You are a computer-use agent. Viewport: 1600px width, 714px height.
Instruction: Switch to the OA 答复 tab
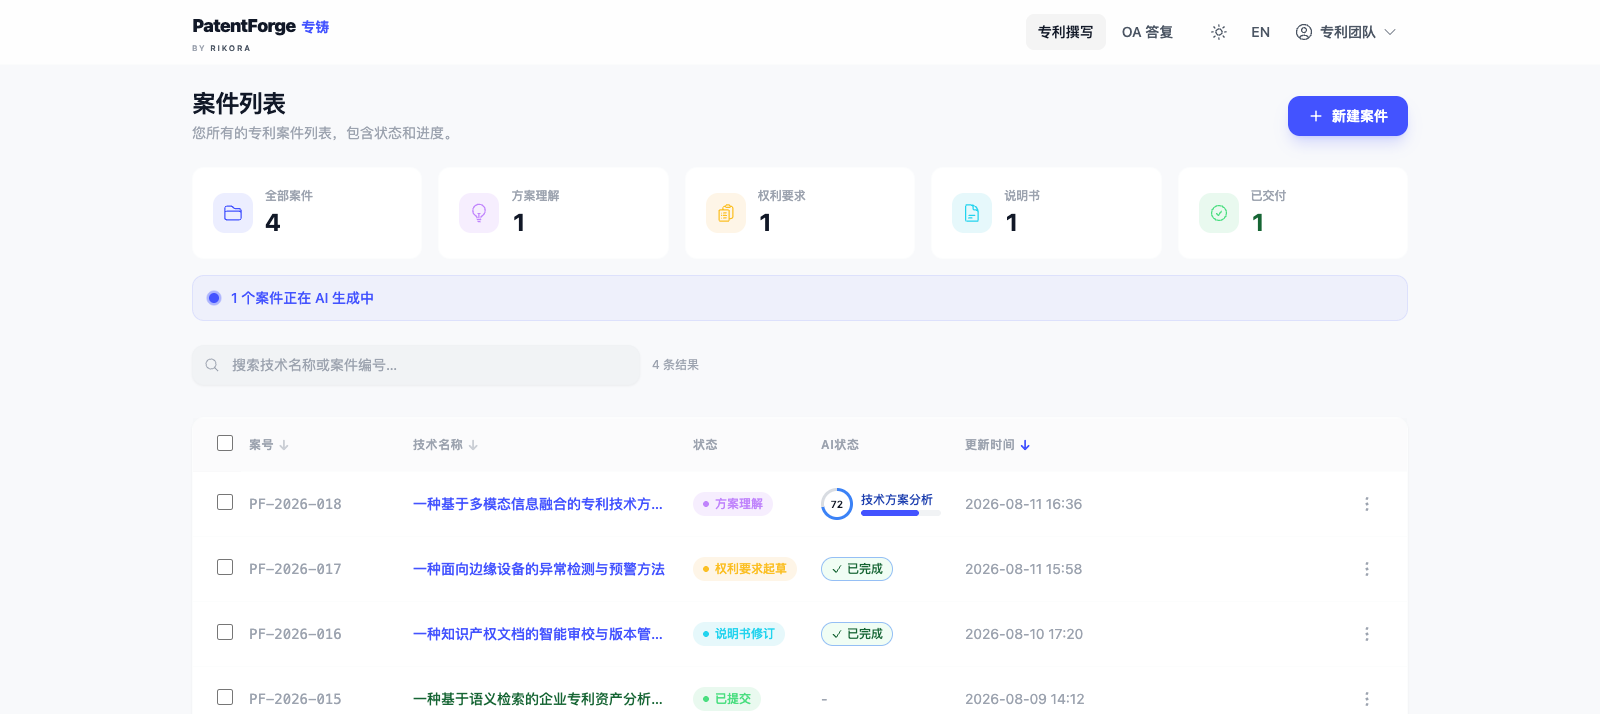point(1147,32)
